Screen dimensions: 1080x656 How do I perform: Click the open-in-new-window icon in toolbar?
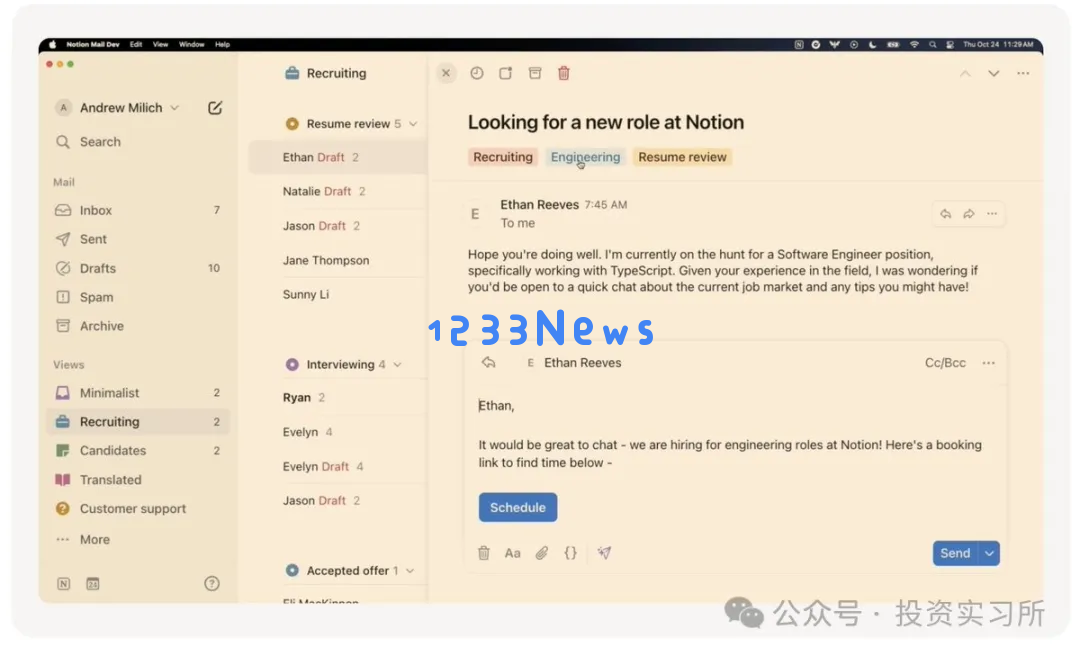point(506,73)
